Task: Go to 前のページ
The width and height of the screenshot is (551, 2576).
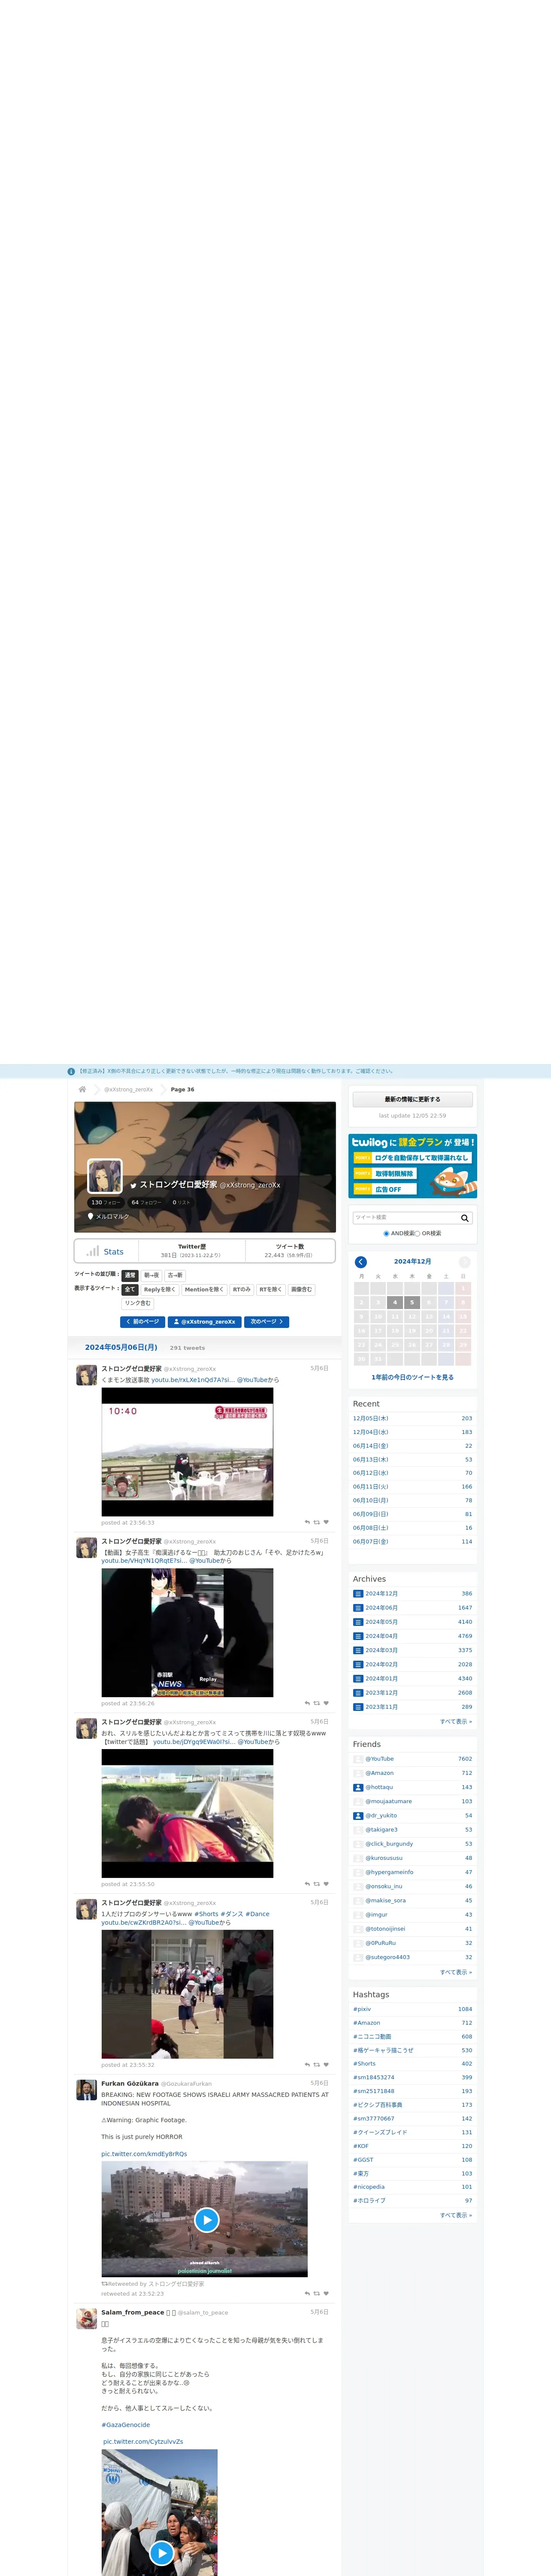Action: pyautogui.click(x=143, y=1322)
